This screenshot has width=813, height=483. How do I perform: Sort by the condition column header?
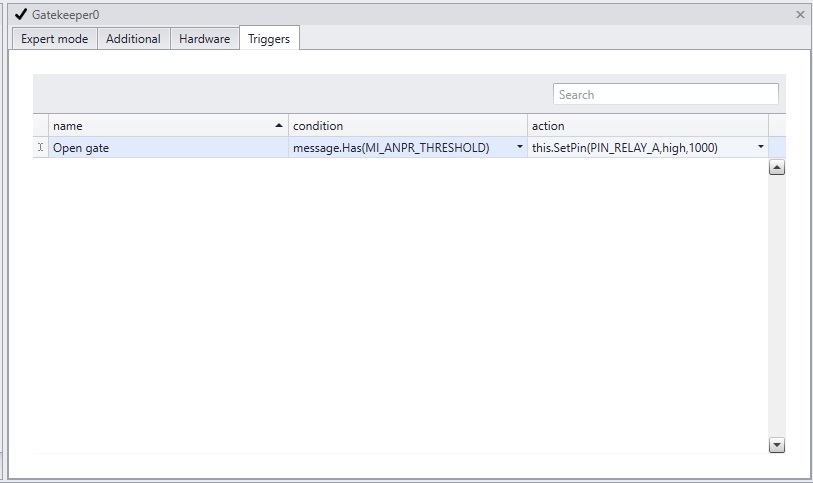tap(408, 126)
